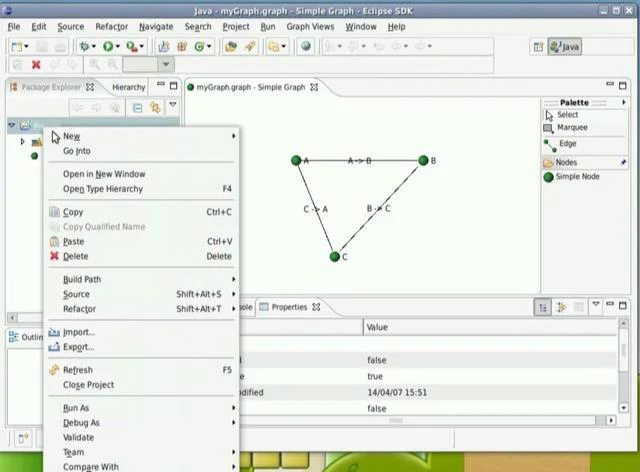Click Link with Editor icon
The width and height of the screenshot is (640, 472).
coord(155,108)
